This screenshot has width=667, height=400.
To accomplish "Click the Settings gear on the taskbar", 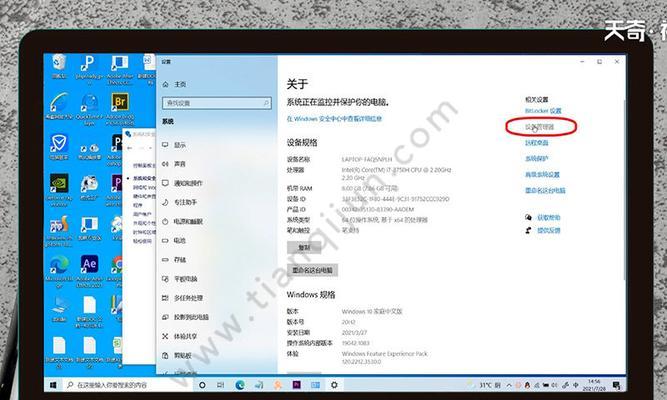I will coord(334,385).
